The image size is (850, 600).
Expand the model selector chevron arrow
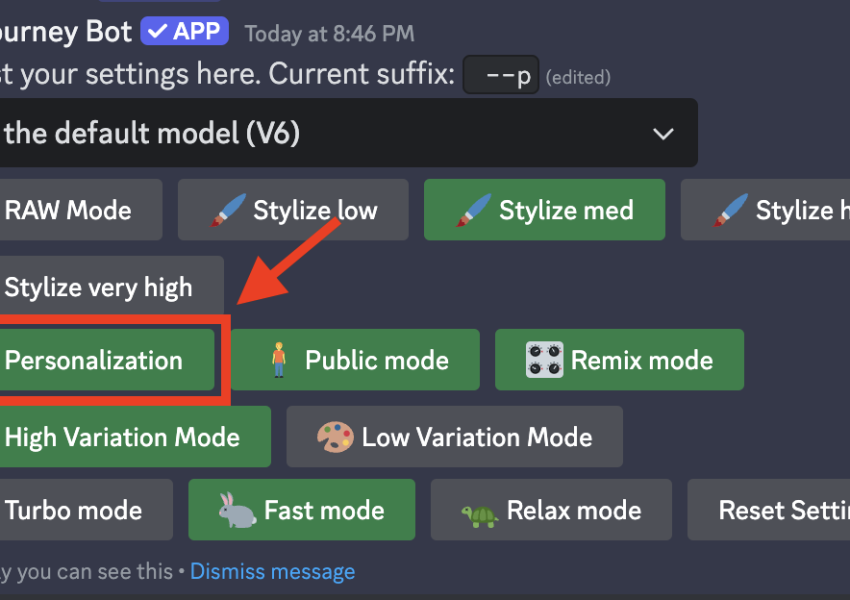pyautogui.click(x=662, y=133)
